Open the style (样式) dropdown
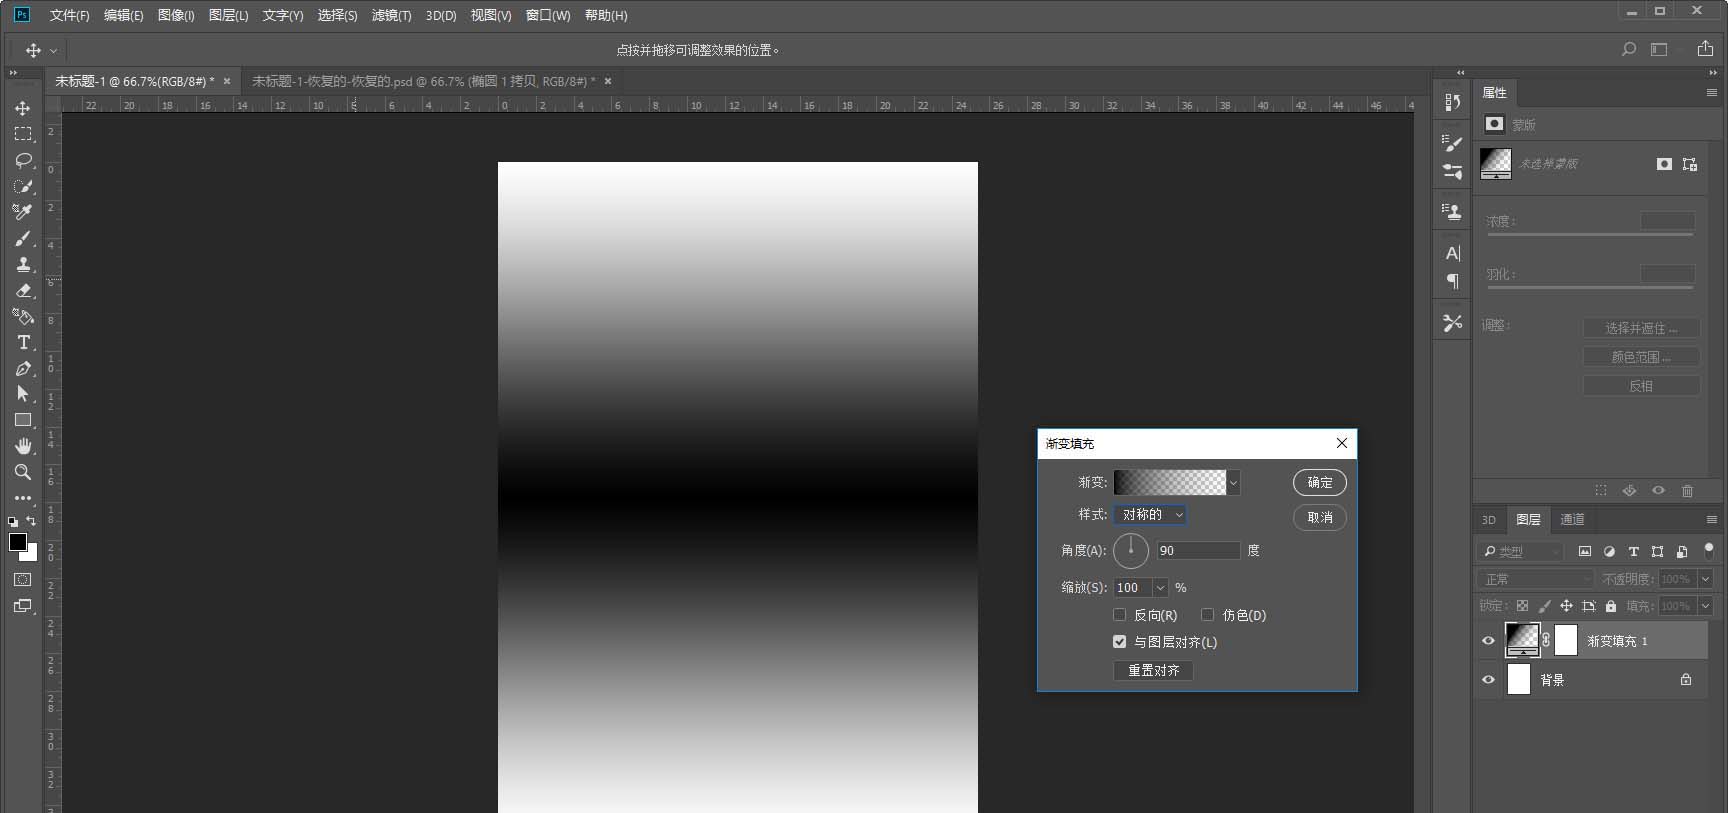Viewport: 1728px width, 813px height. pyautogui.click(x=1150, y=515)
